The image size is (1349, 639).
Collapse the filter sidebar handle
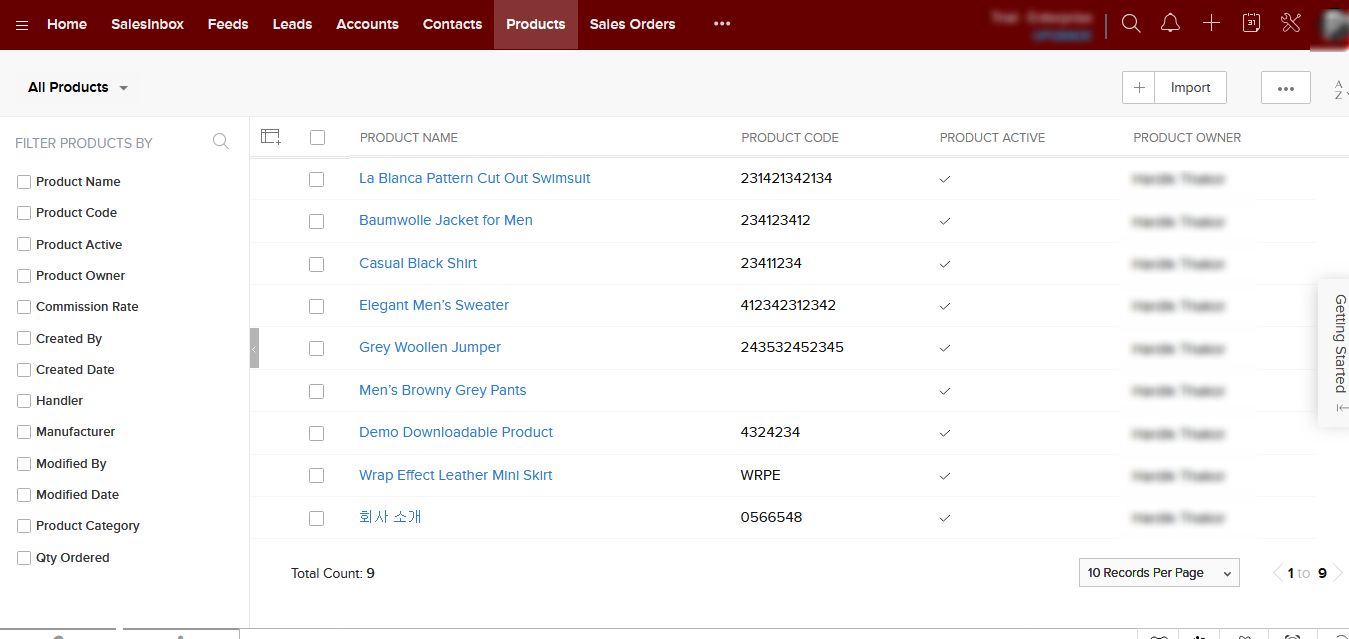[254, 348]
